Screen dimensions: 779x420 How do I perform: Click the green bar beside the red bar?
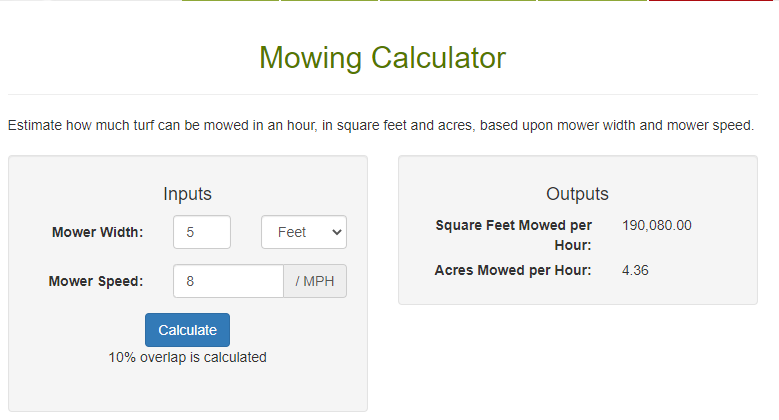[x=592, y=1]
